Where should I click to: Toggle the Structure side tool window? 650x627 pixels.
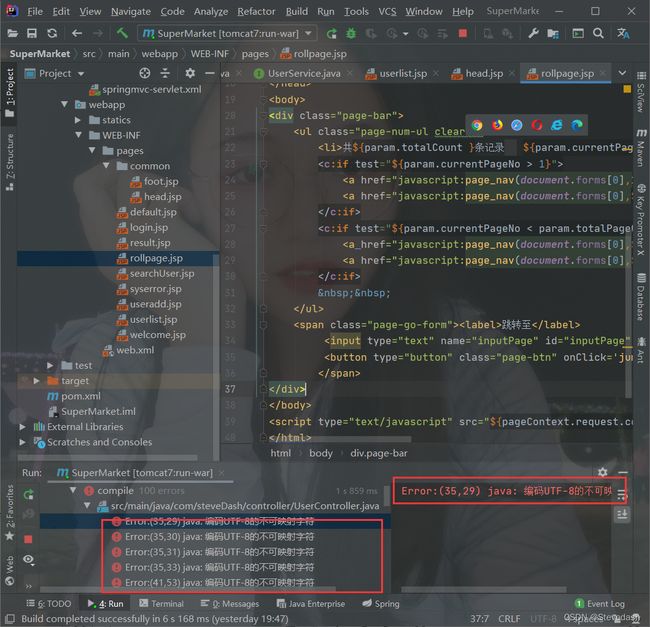(10, 162)
